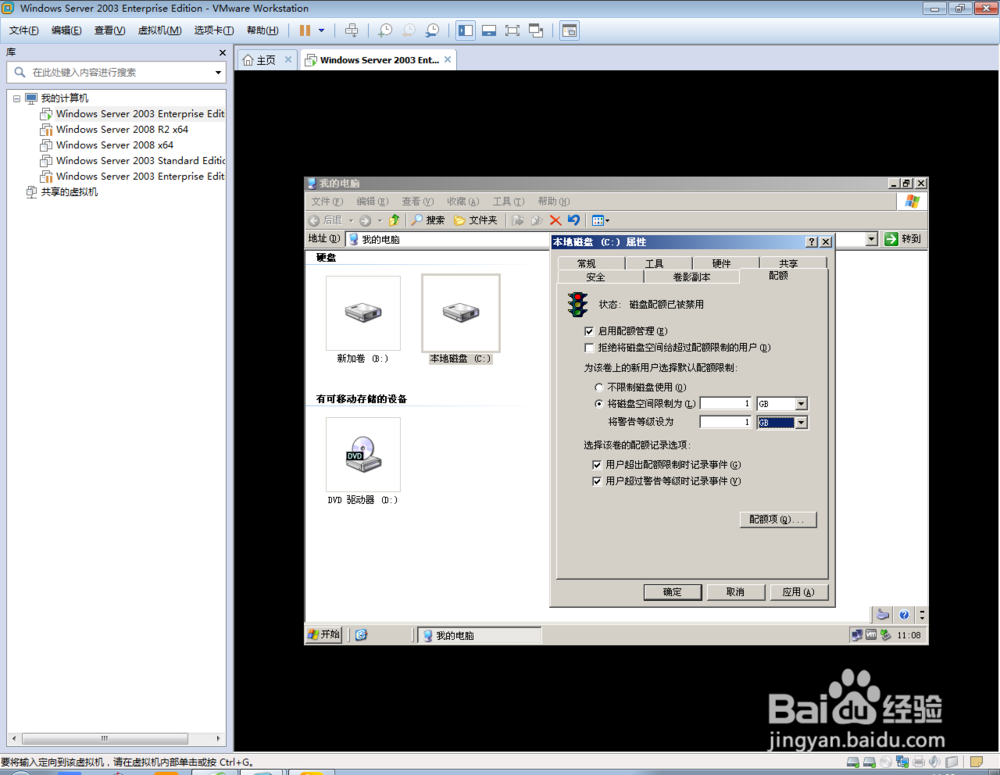Click the library search input field
1000x775 pixels.
[115, 72]
